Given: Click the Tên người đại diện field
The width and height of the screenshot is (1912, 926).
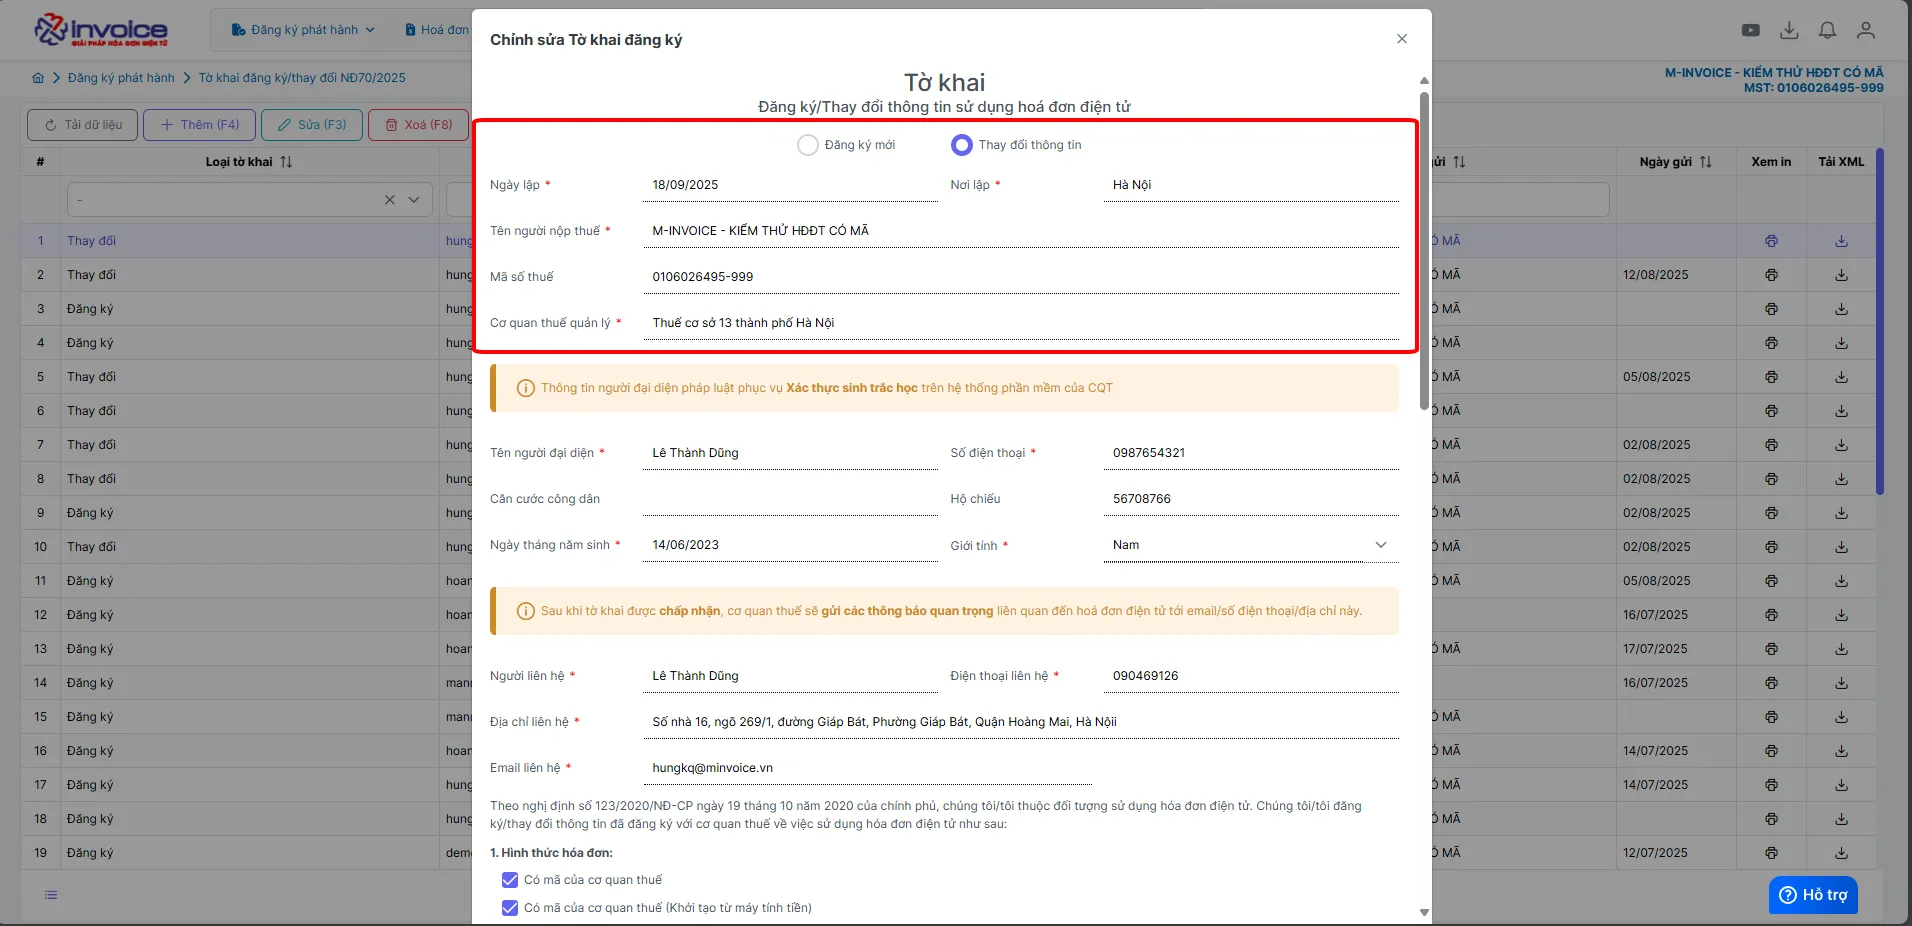Looking at the screenshot, I should [790, 453].
